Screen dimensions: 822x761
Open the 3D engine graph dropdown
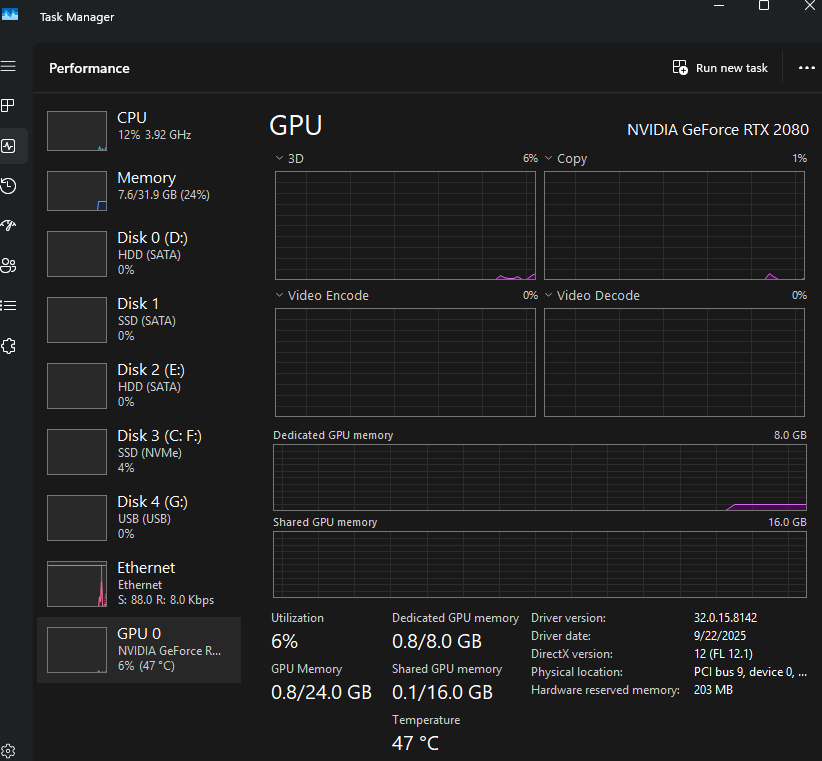(x=279, y=158)
